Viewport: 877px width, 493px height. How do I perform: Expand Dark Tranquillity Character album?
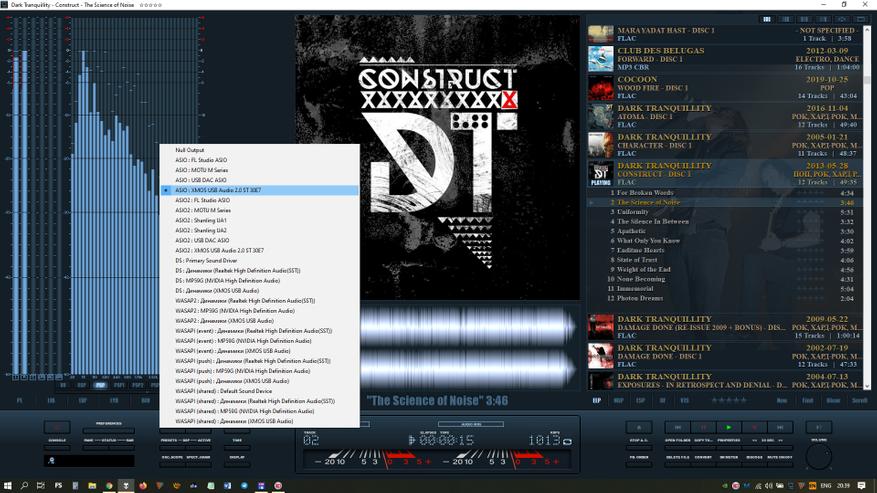[725, 145]
